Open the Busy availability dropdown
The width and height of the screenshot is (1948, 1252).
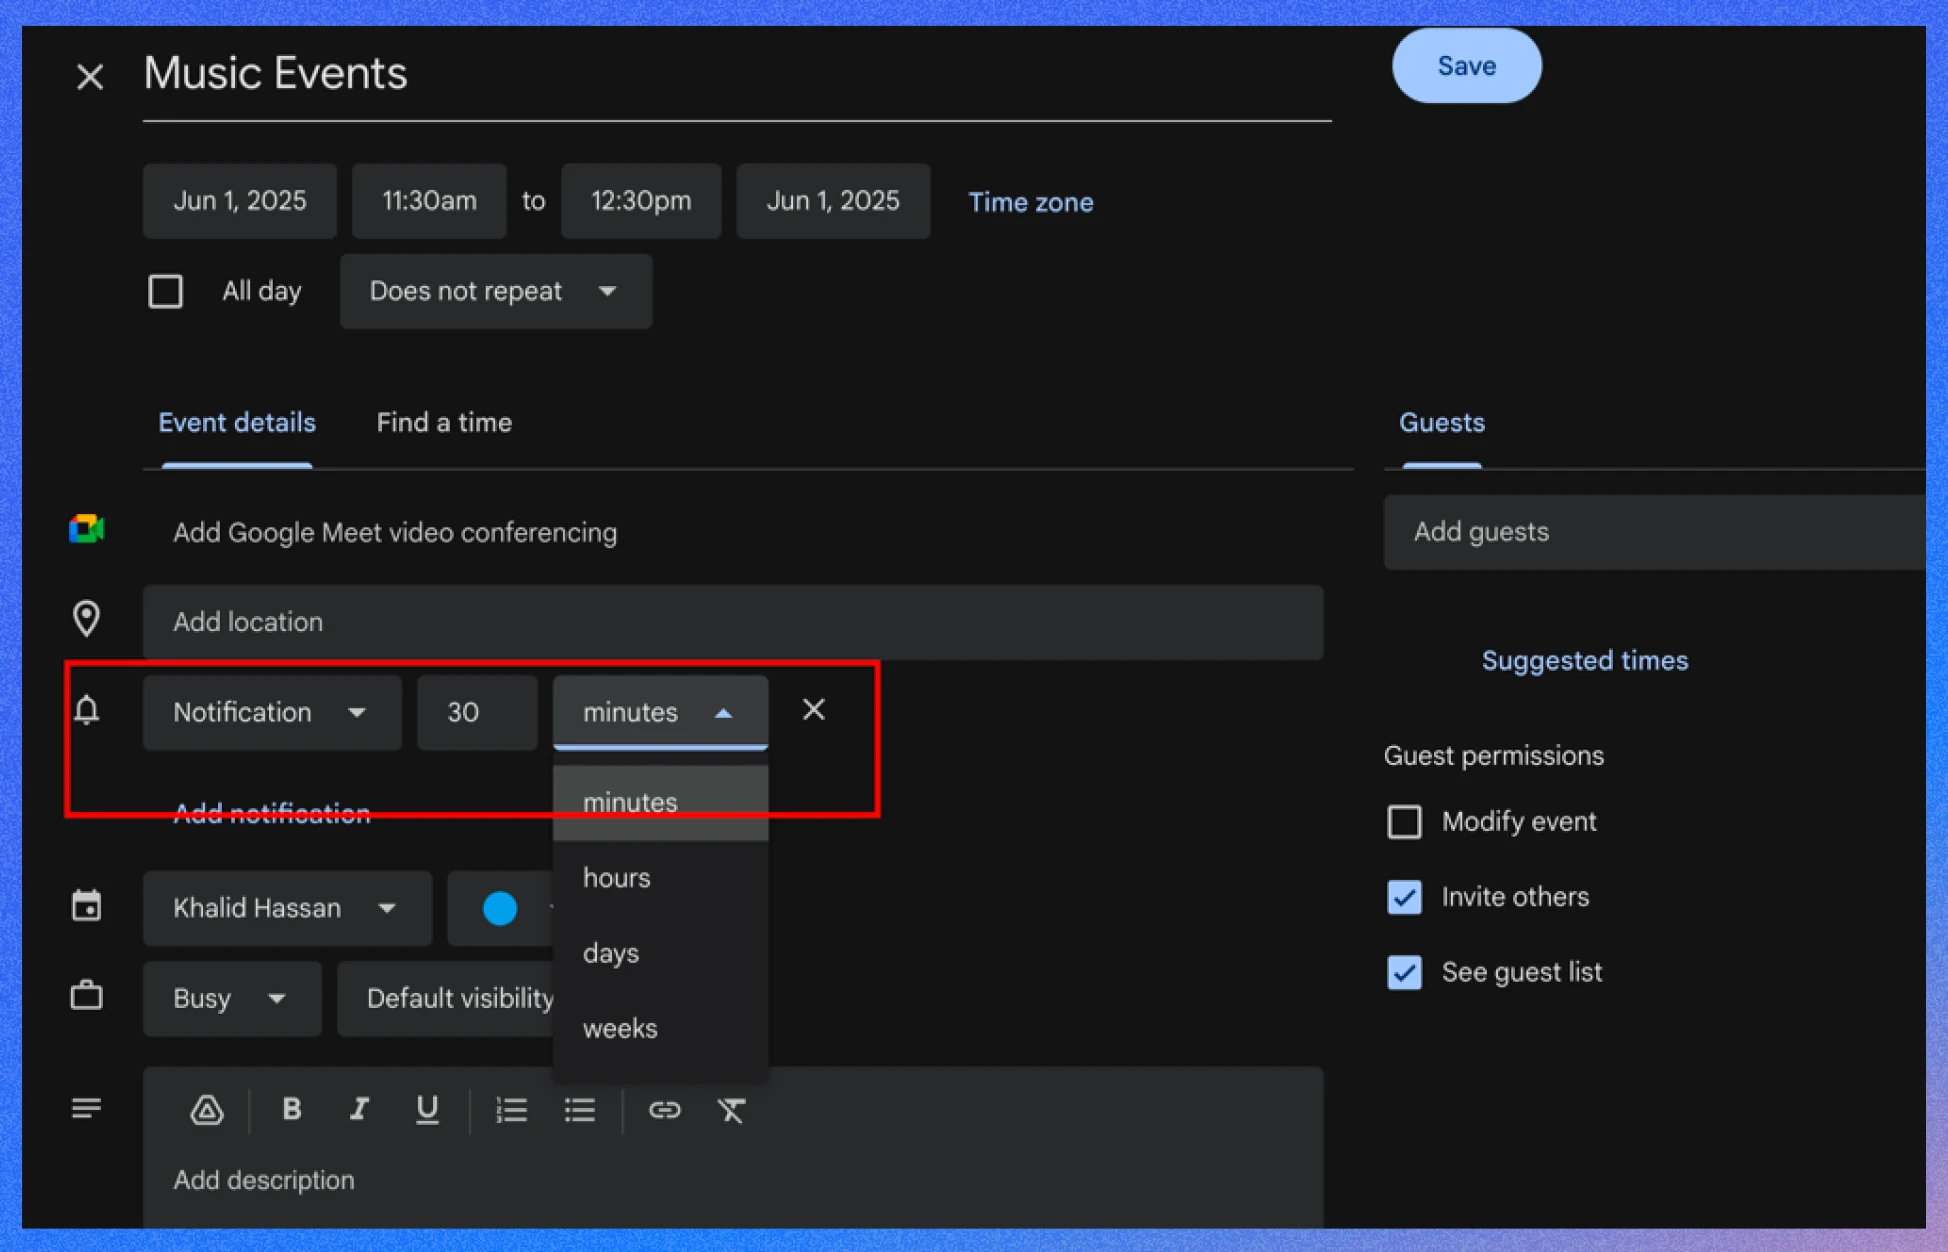(232, 998)
